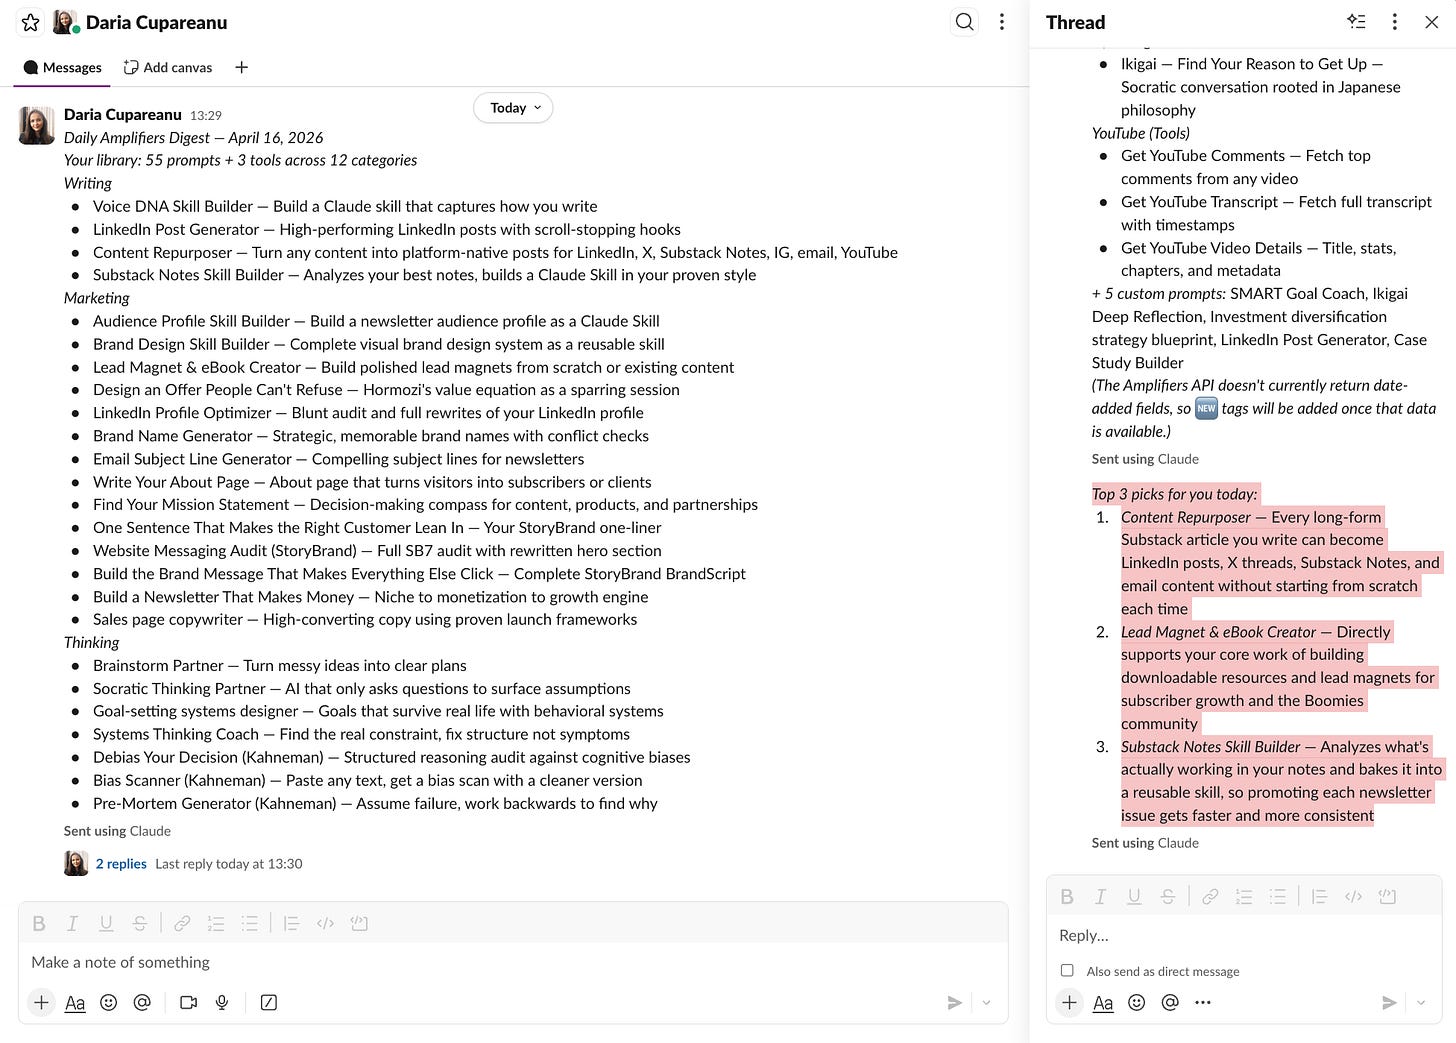Toggle italic in thread reply composer
The height and width of the screenshot is (1043, 1456).
(x=1100, y=896)
